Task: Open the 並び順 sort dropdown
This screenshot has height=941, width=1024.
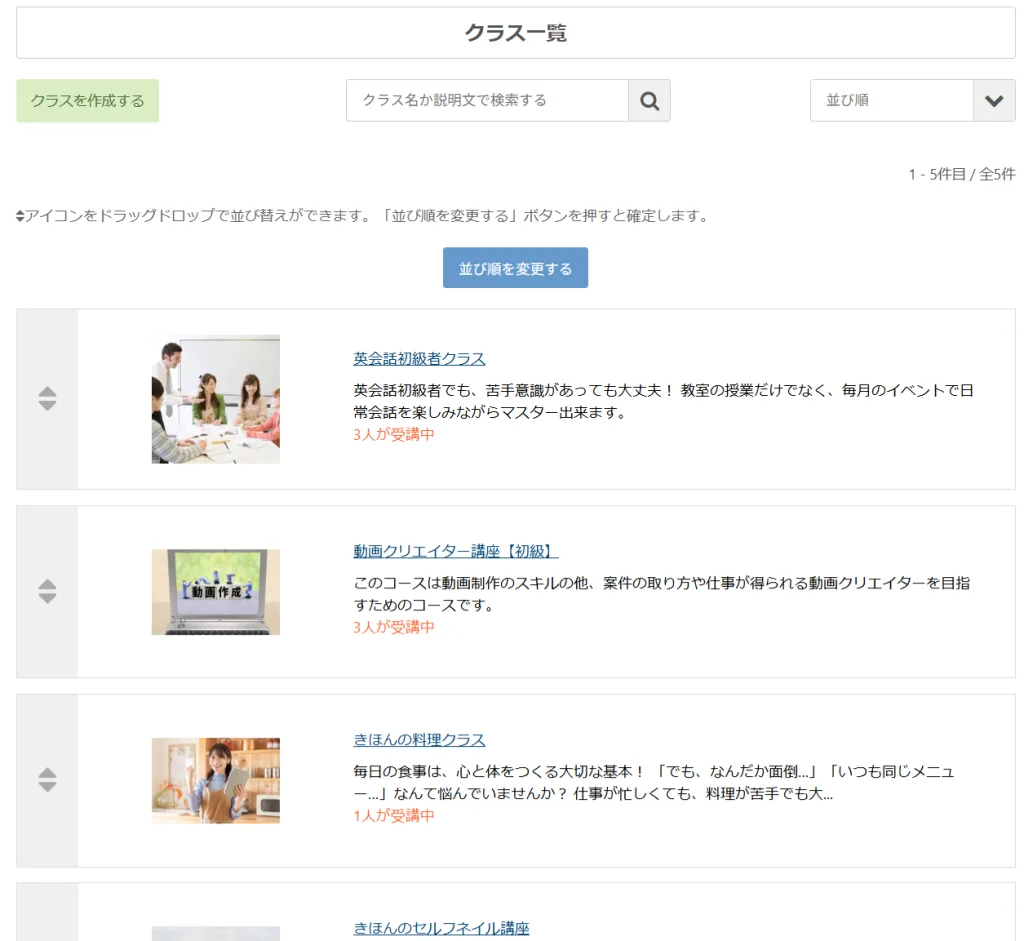Action: click(890, 100)
